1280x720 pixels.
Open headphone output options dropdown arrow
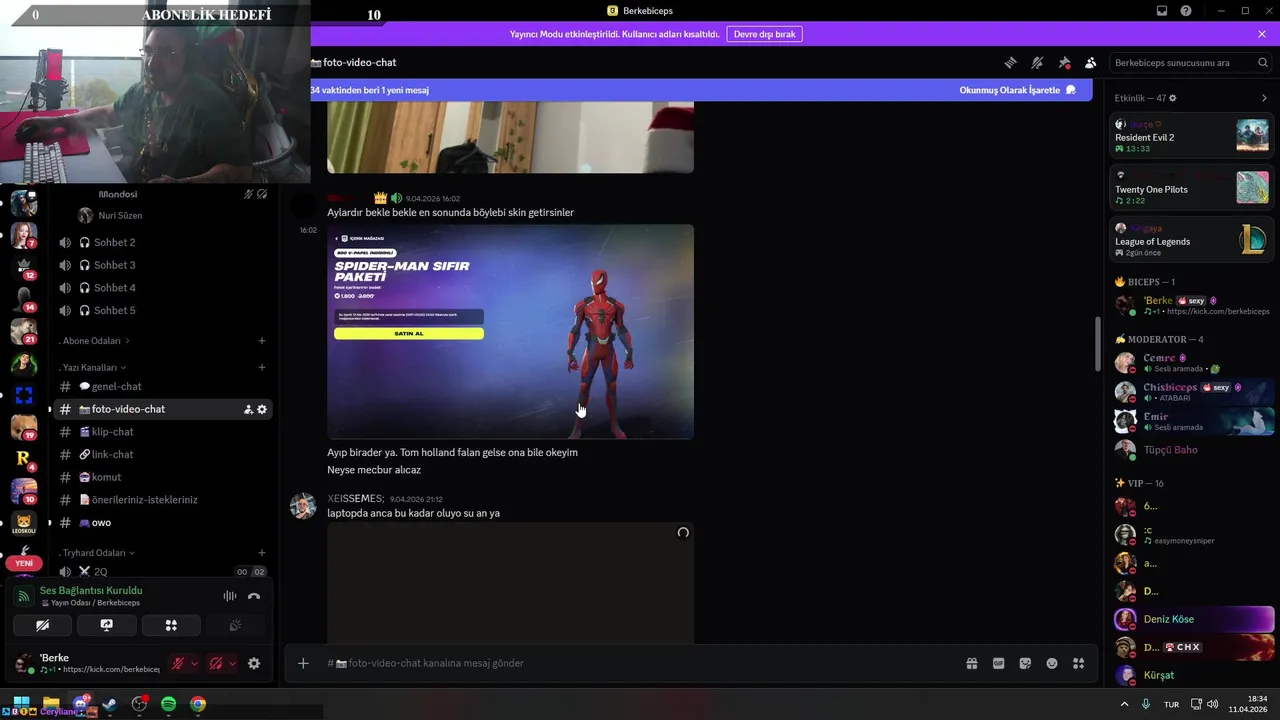pos(233,663)
